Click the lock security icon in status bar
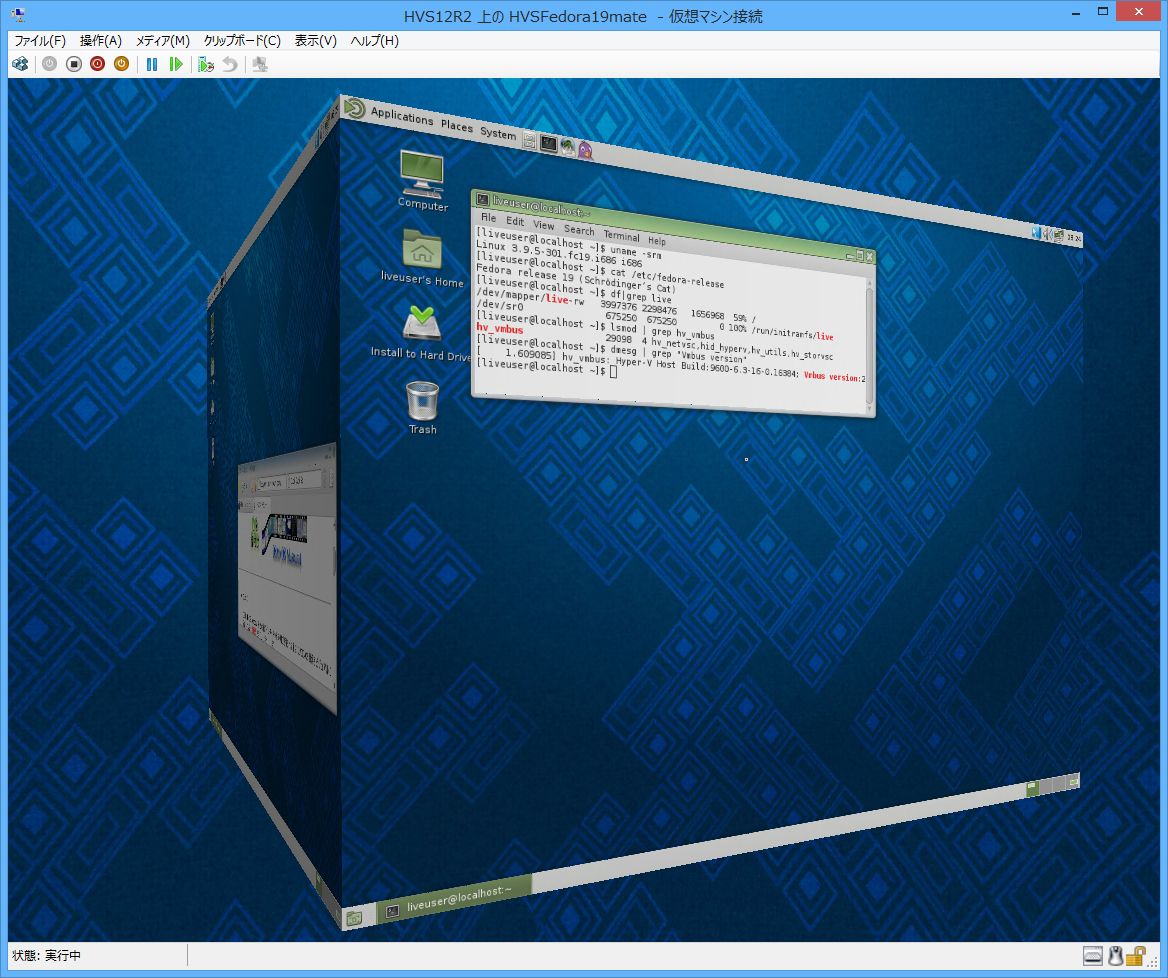1168x978 pixels. 1135,955
